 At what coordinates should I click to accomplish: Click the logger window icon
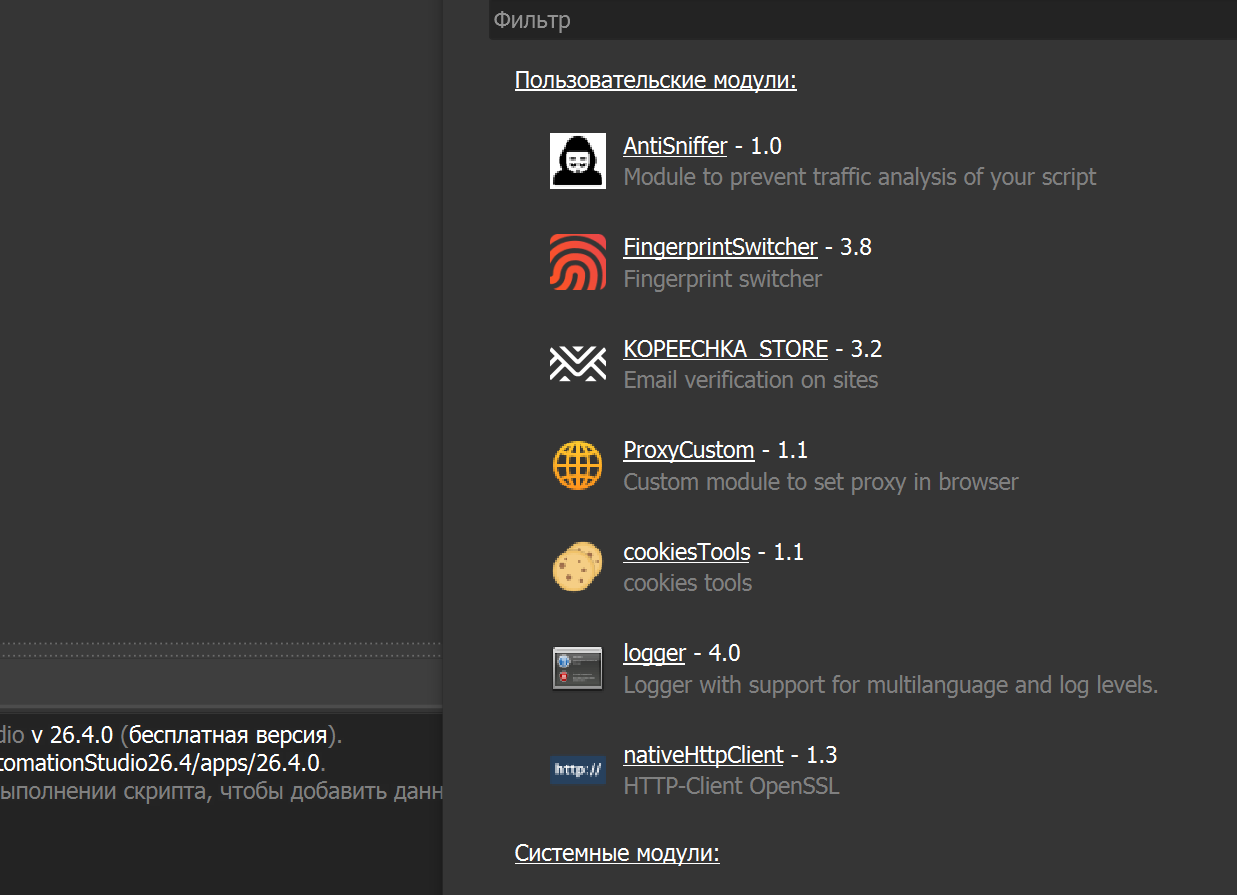pos(577,668)
